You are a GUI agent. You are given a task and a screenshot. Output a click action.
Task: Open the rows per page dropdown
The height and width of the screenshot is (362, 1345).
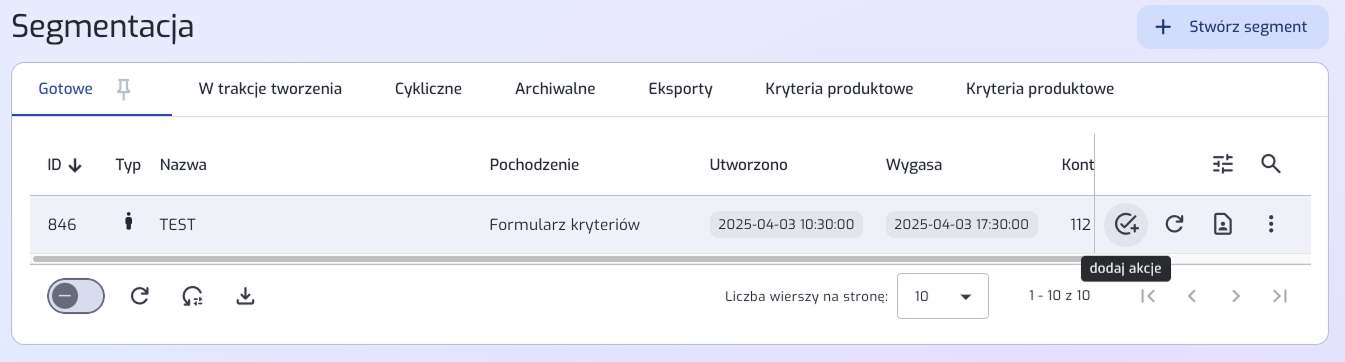943,296
